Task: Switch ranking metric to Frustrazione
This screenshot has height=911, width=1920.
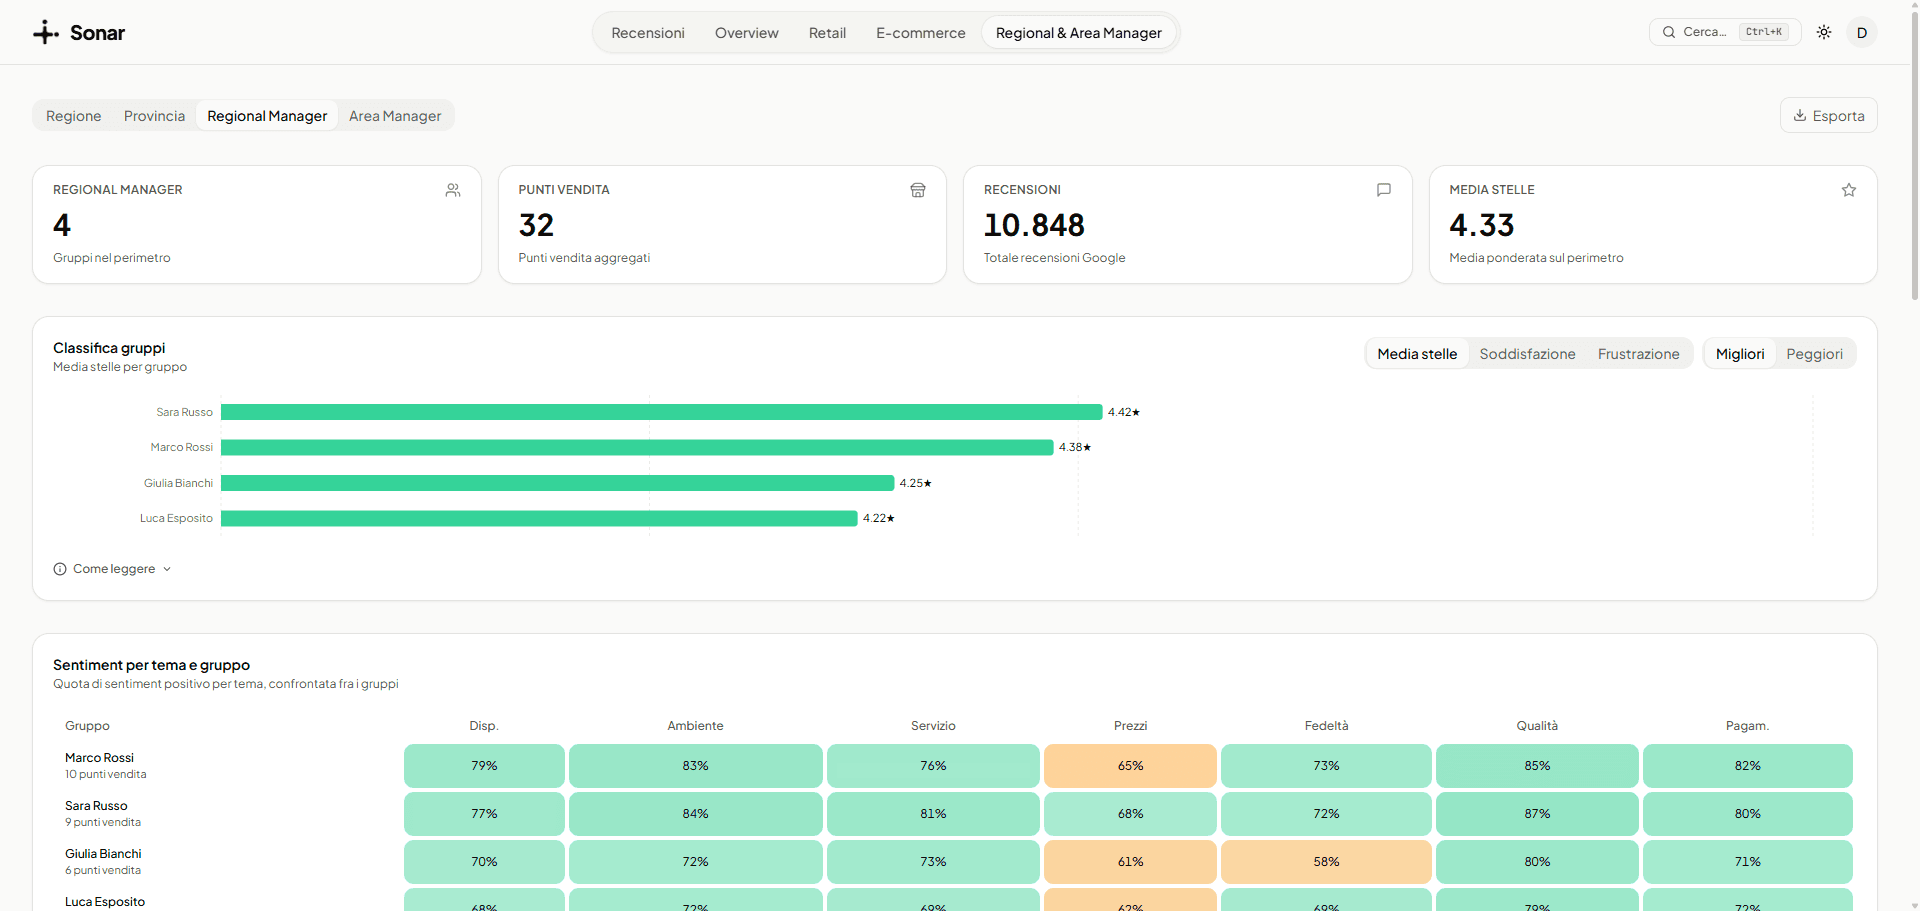Action: (x=1638, y=354)
